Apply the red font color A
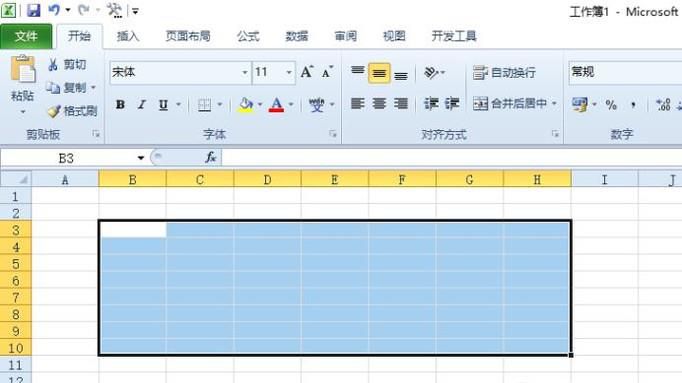Screen dimensions: 682x383 (x=277, y=105)
